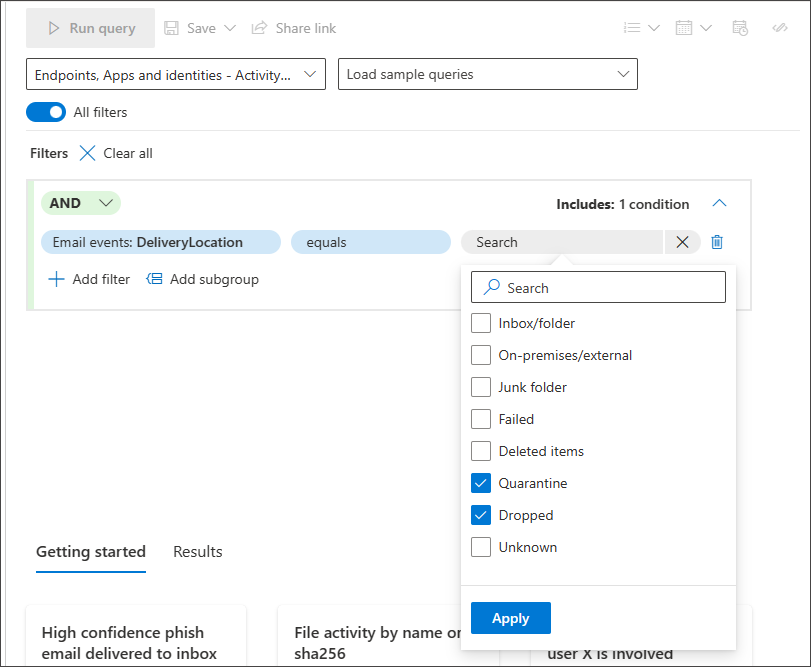This screenshot has height=667, width=811.
Task: Clear the filter value with X icon
Action: point(683,242)
